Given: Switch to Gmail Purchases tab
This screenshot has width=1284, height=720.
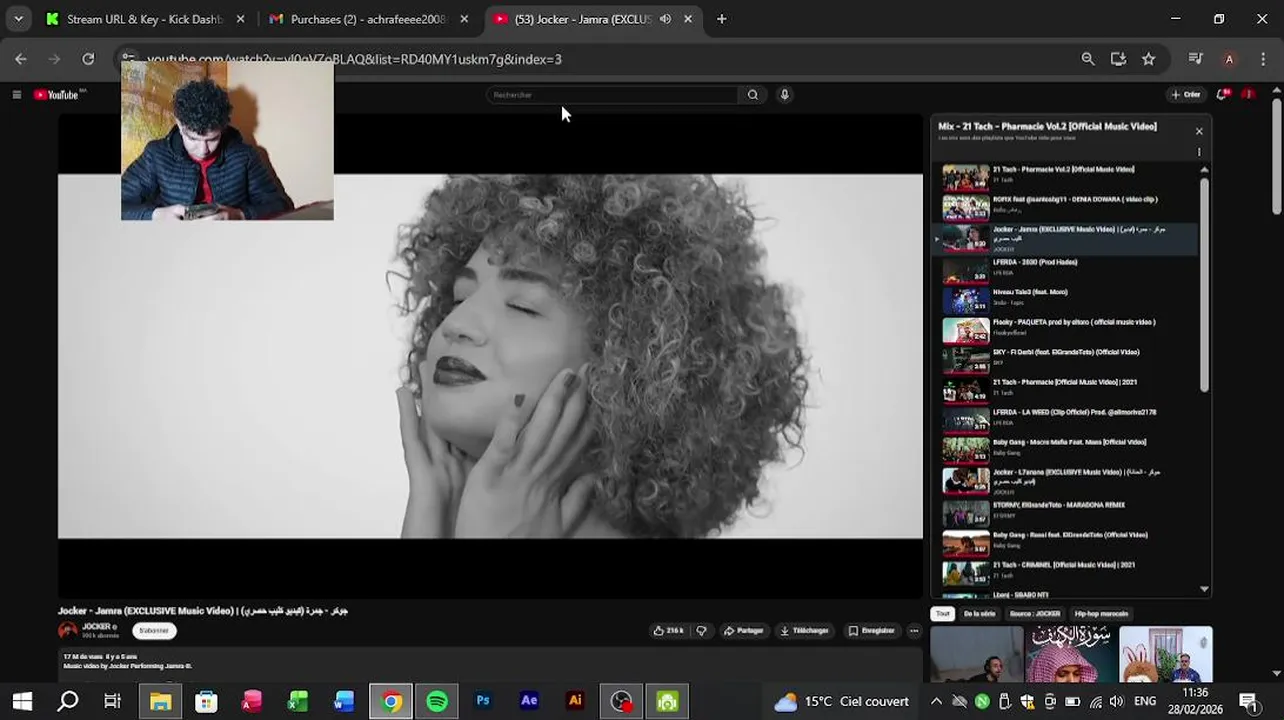Looking at the screenshot, I should (x=368, y=19).
